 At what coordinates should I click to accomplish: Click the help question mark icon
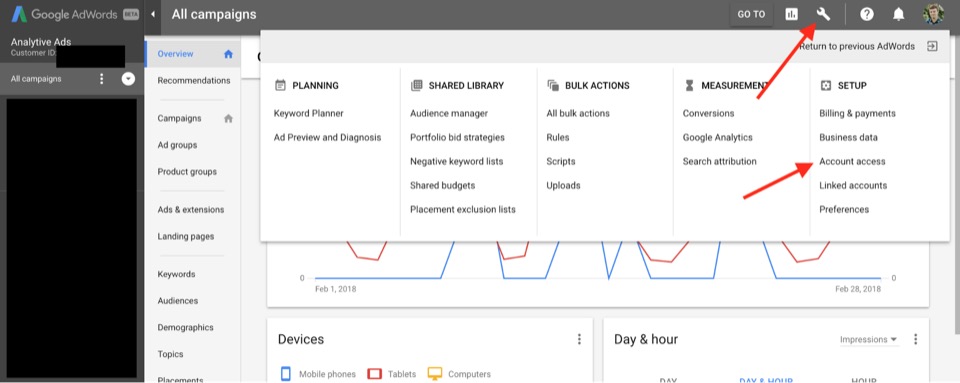(866, 14)
